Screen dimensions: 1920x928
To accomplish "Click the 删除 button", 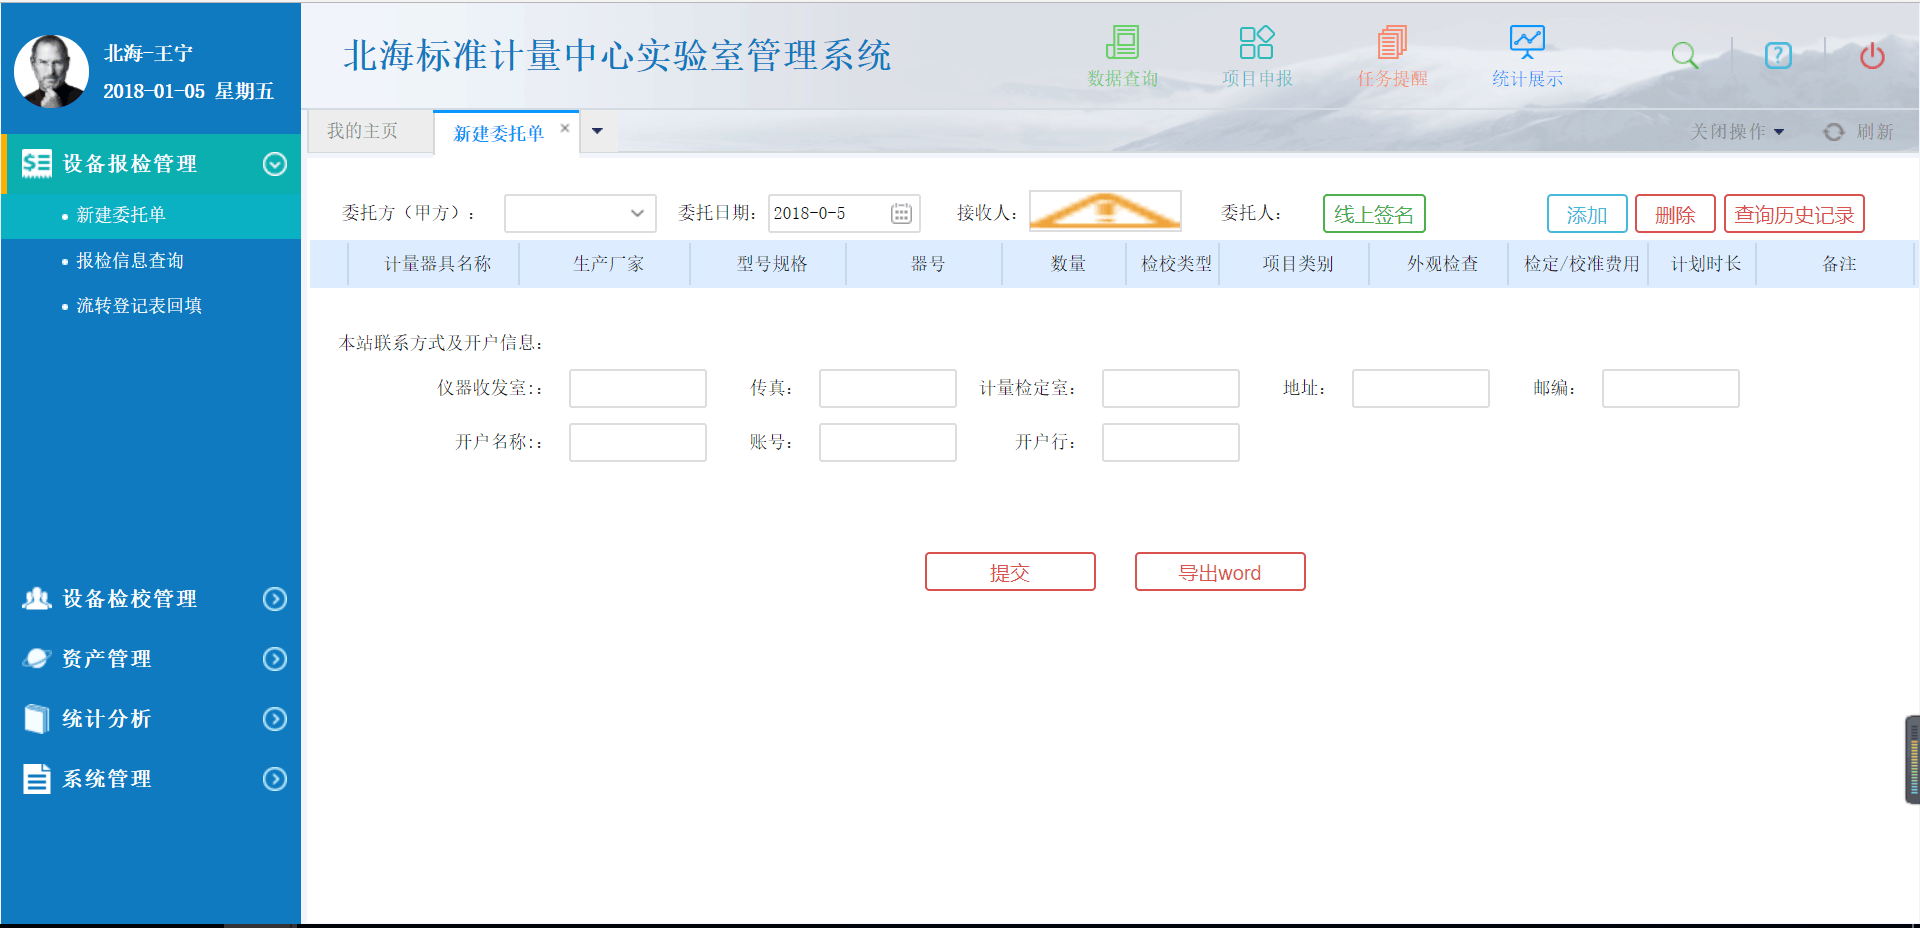I will click(1675, 214).
